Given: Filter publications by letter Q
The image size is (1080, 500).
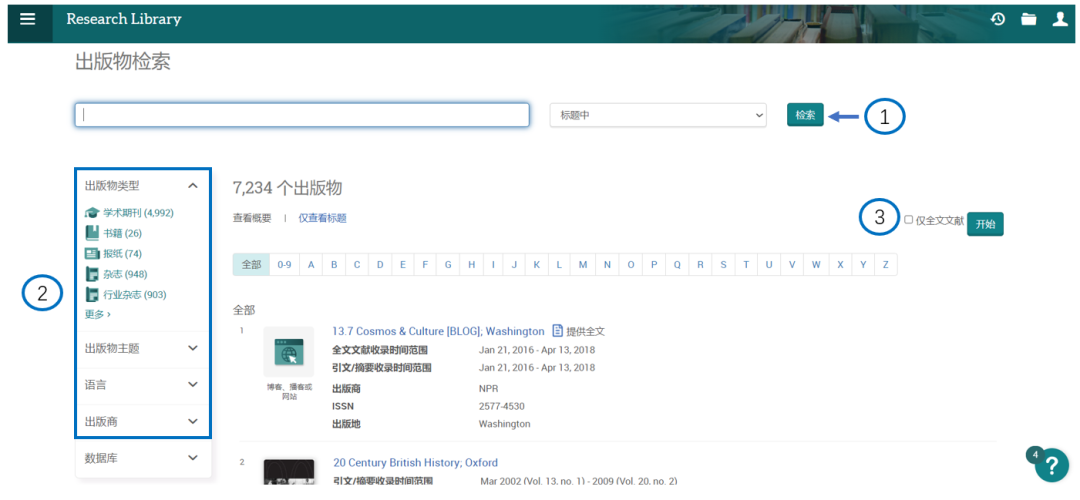Looking at the screenshot, I should (x=677, y=264).
